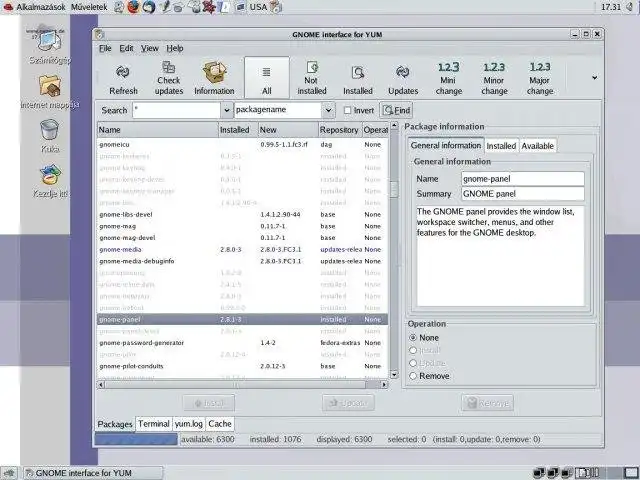Open the Műveletek panel menu
This screenshot has width=640, height=480.
pyautogui.click(x=89, y=7)
